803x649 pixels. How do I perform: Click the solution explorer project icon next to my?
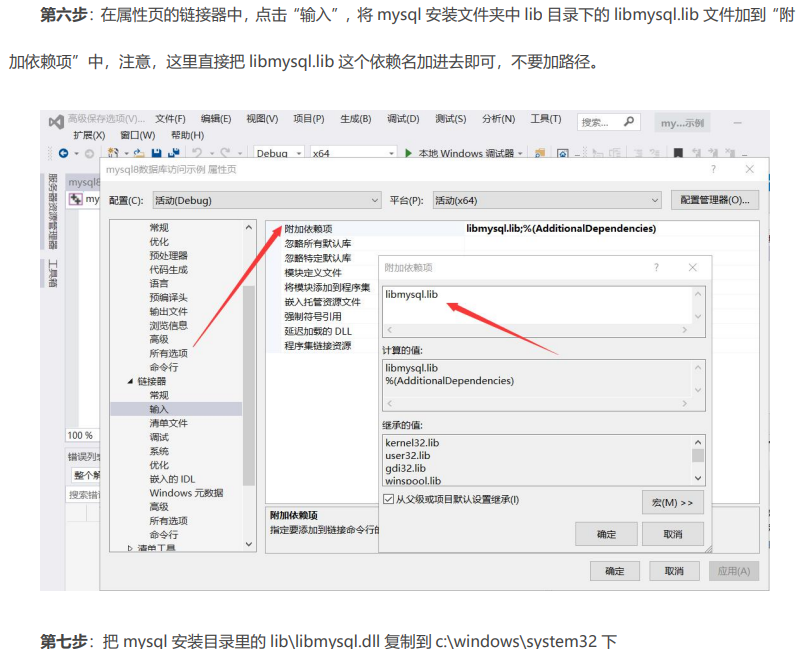(x=76, y=199)
